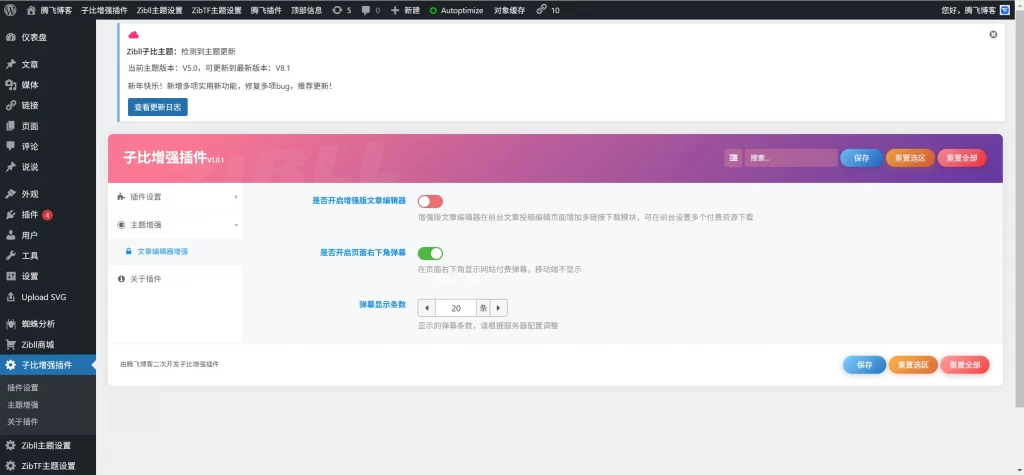
Task: Click the top 重置全部 button
Action: 962,158
